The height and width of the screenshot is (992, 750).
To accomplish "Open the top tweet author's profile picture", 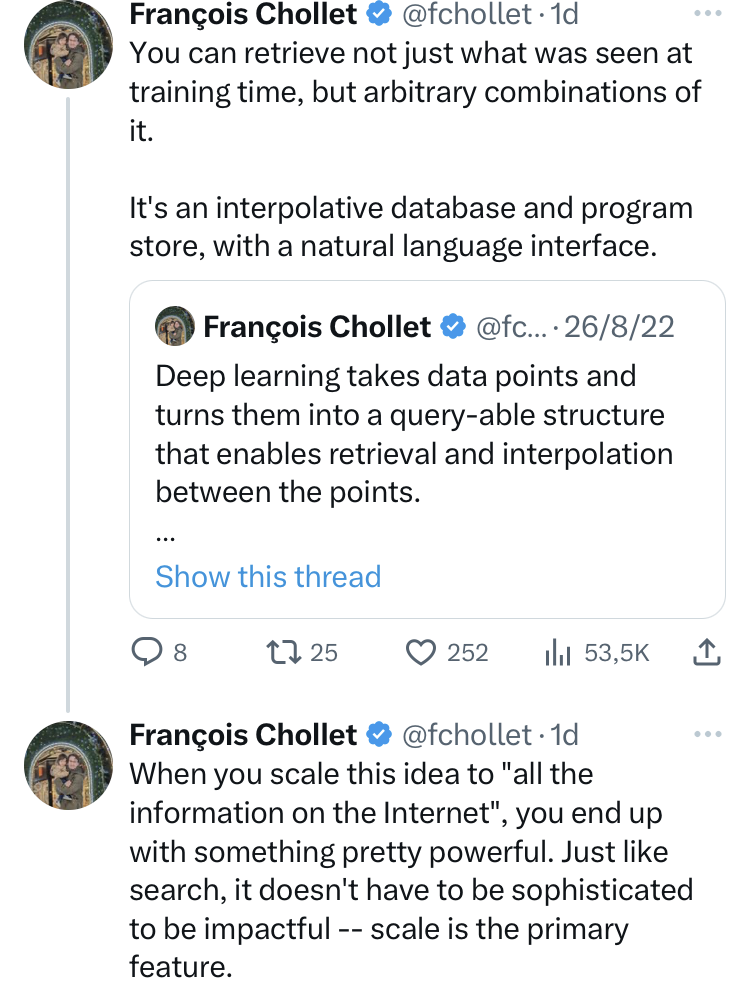I will (68, 44).
